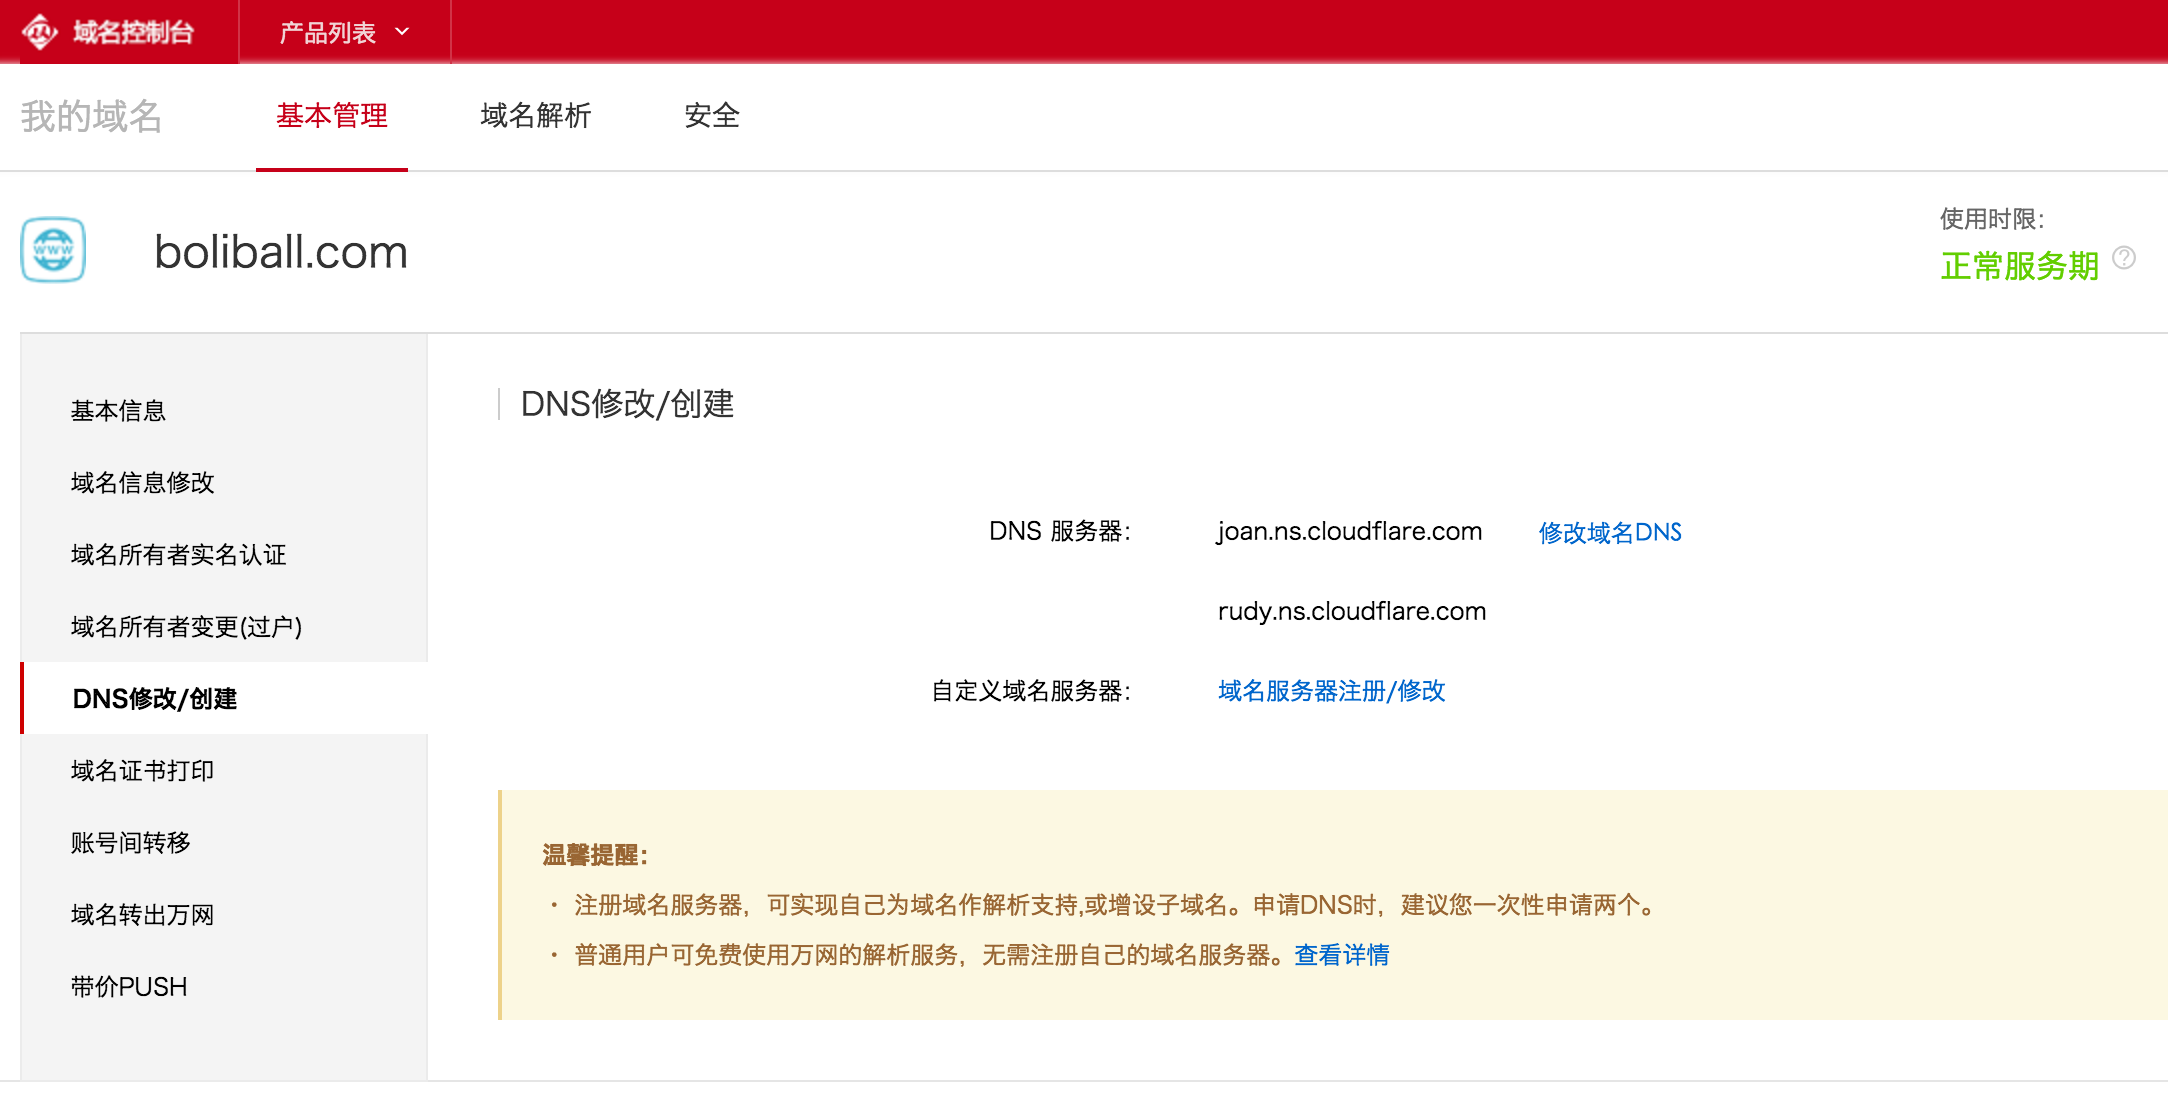This screenshot has height=1118, width=2168.
Task: Click the Wanwang logo icon
Action: [40, 31]
